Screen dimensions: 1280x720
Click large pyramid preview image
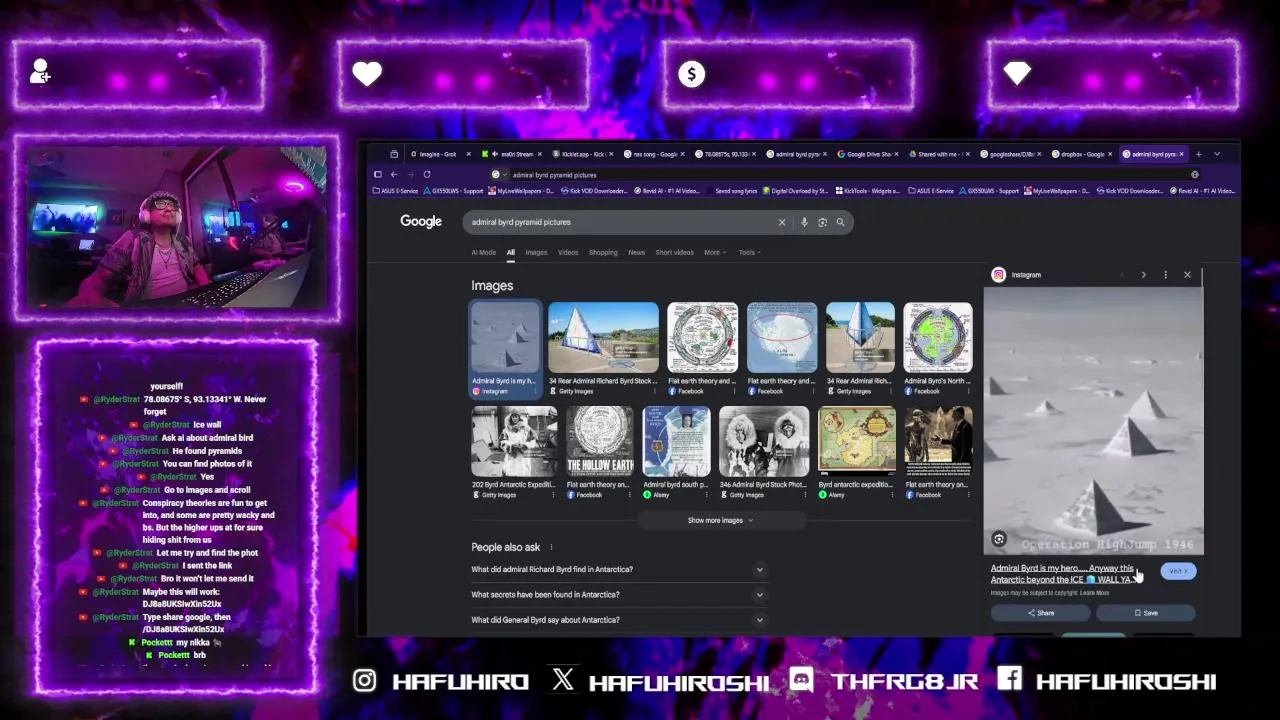1094,420
